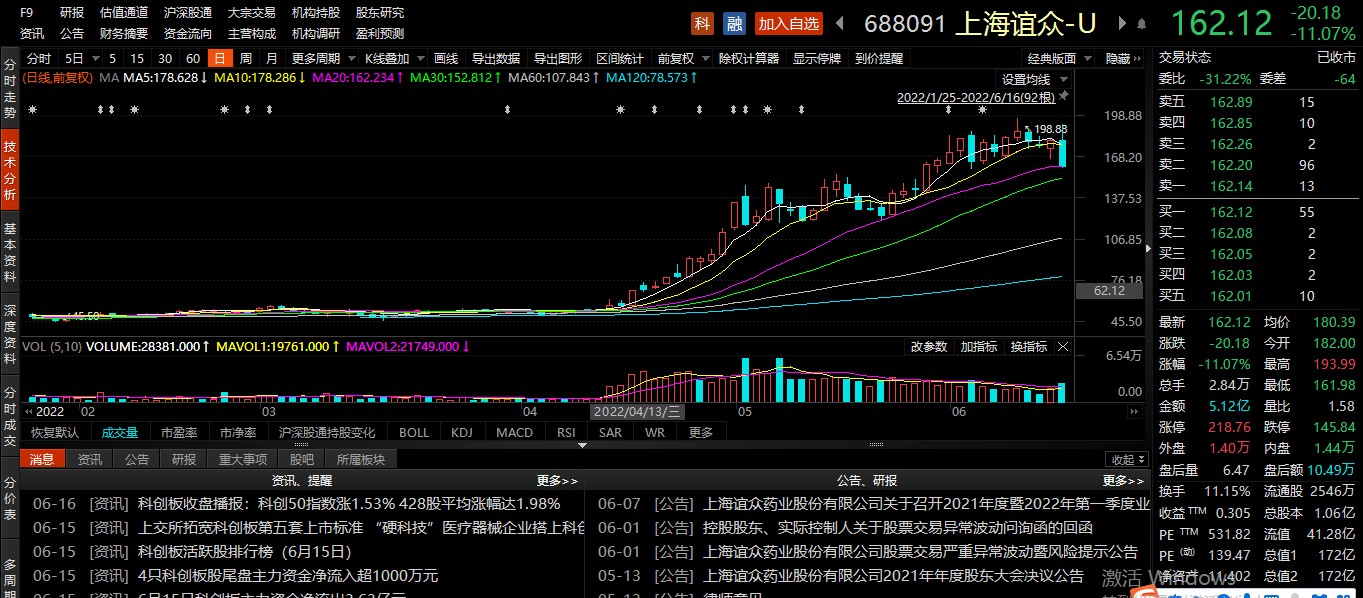
Task: Switch to the 重大事项 tab
Action: (x=243, y=459)
